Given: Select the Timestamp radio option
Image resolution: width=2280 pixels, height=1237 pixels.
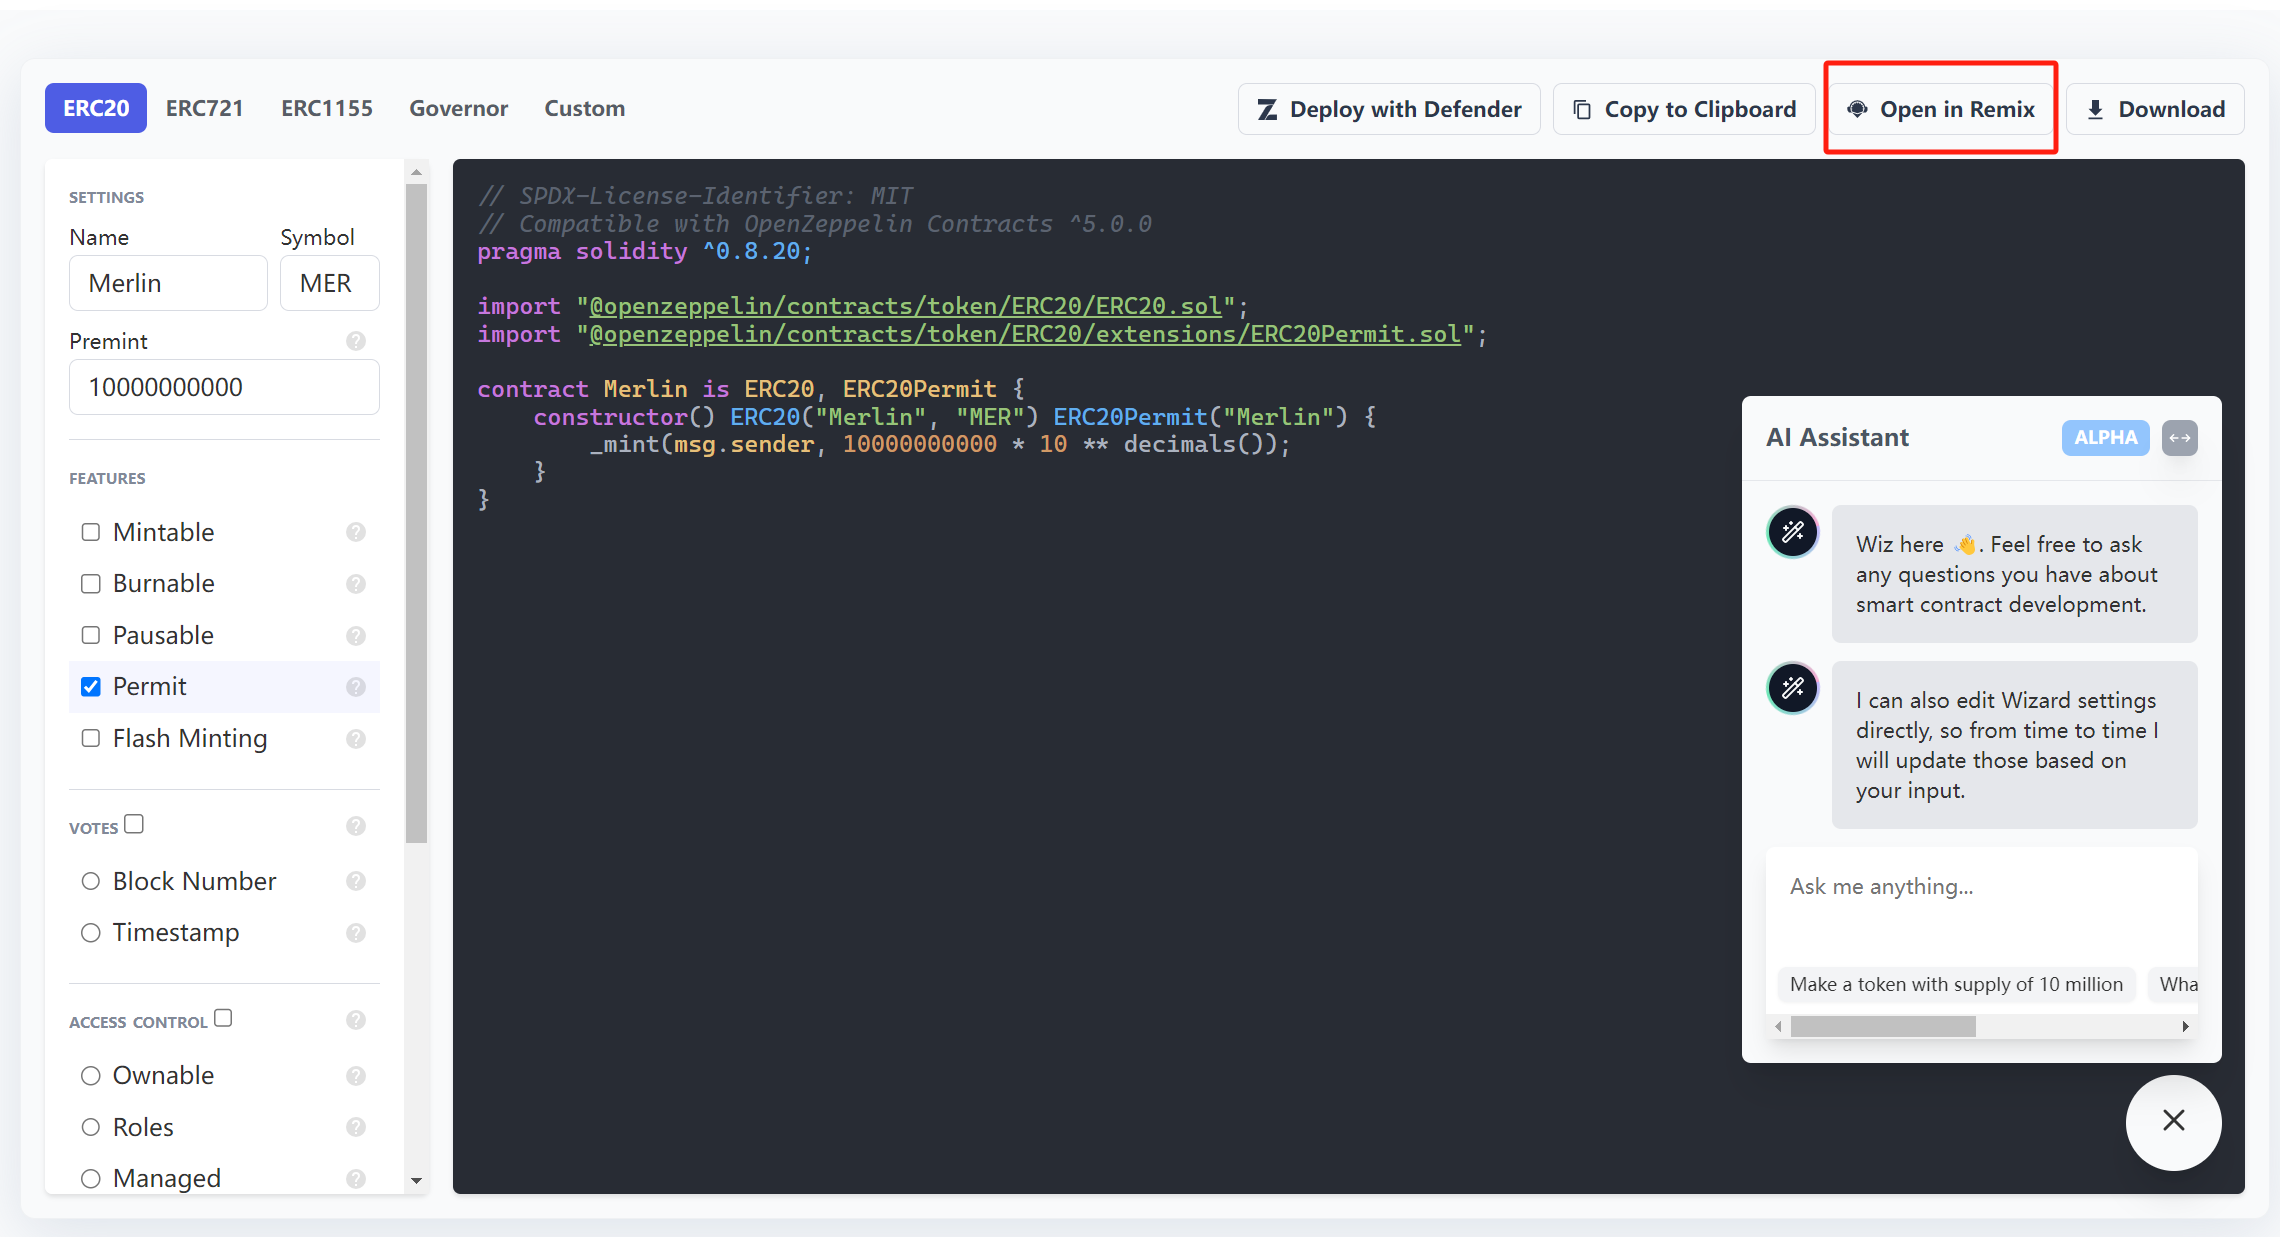Looking at the screenshot, I should click(x=91, y=932).
